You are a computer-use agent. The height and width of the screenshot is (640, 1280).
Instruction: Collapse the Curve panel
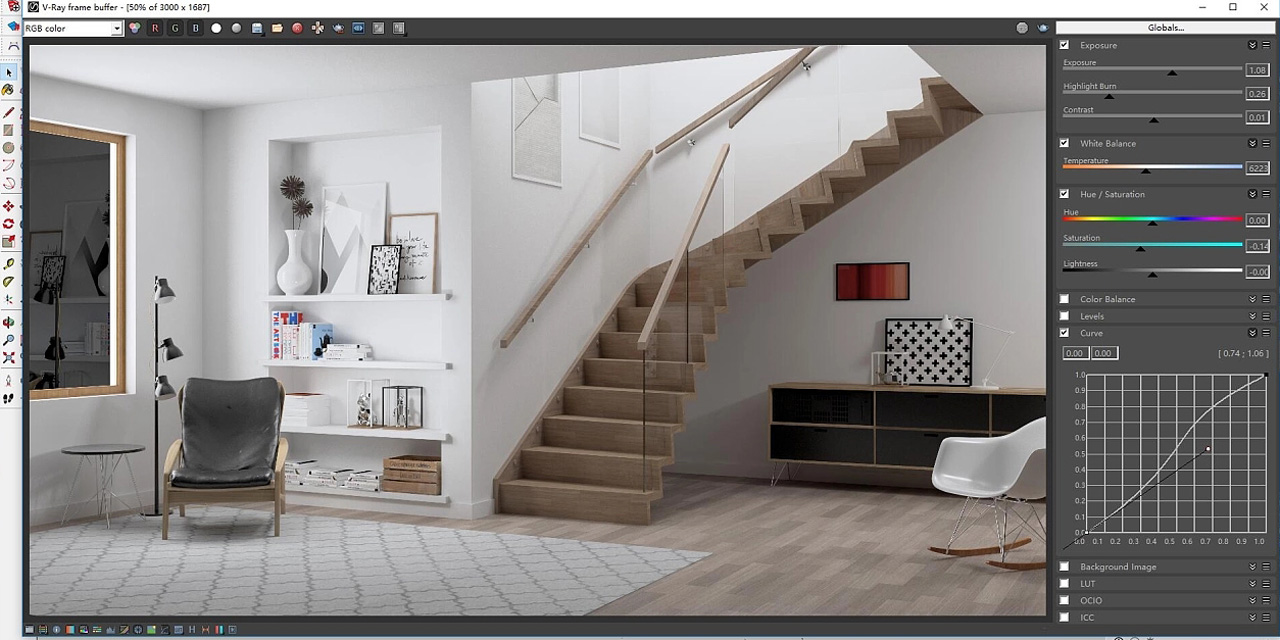click(1251, 333)
